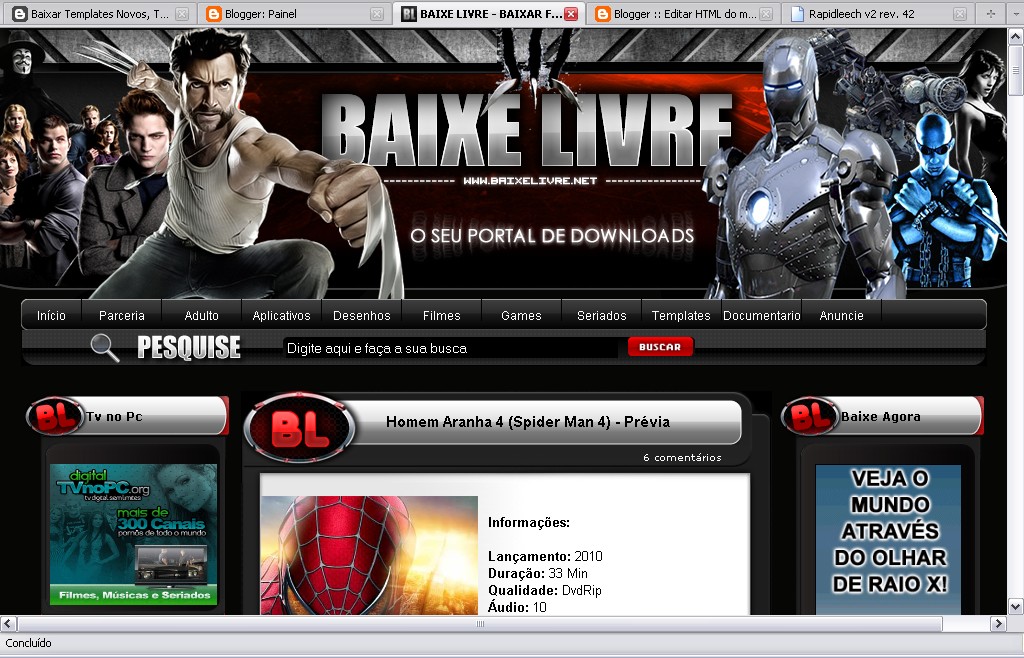The width and height of the screenshot is (1024, 658).
Task: Open Seriados category
Action: point(601,315)
